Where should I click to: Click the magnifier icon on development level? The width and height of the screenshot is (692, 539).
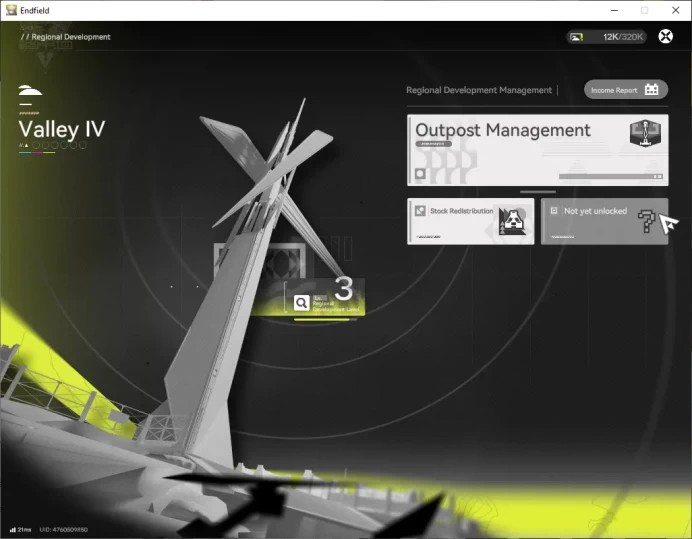(x=301, y=303)
